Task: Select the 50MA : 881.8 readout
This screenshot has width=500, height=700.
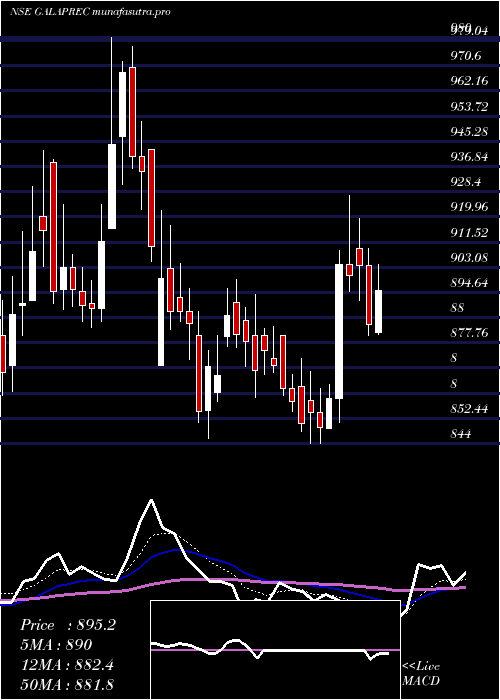Action: tap(67, 685)
